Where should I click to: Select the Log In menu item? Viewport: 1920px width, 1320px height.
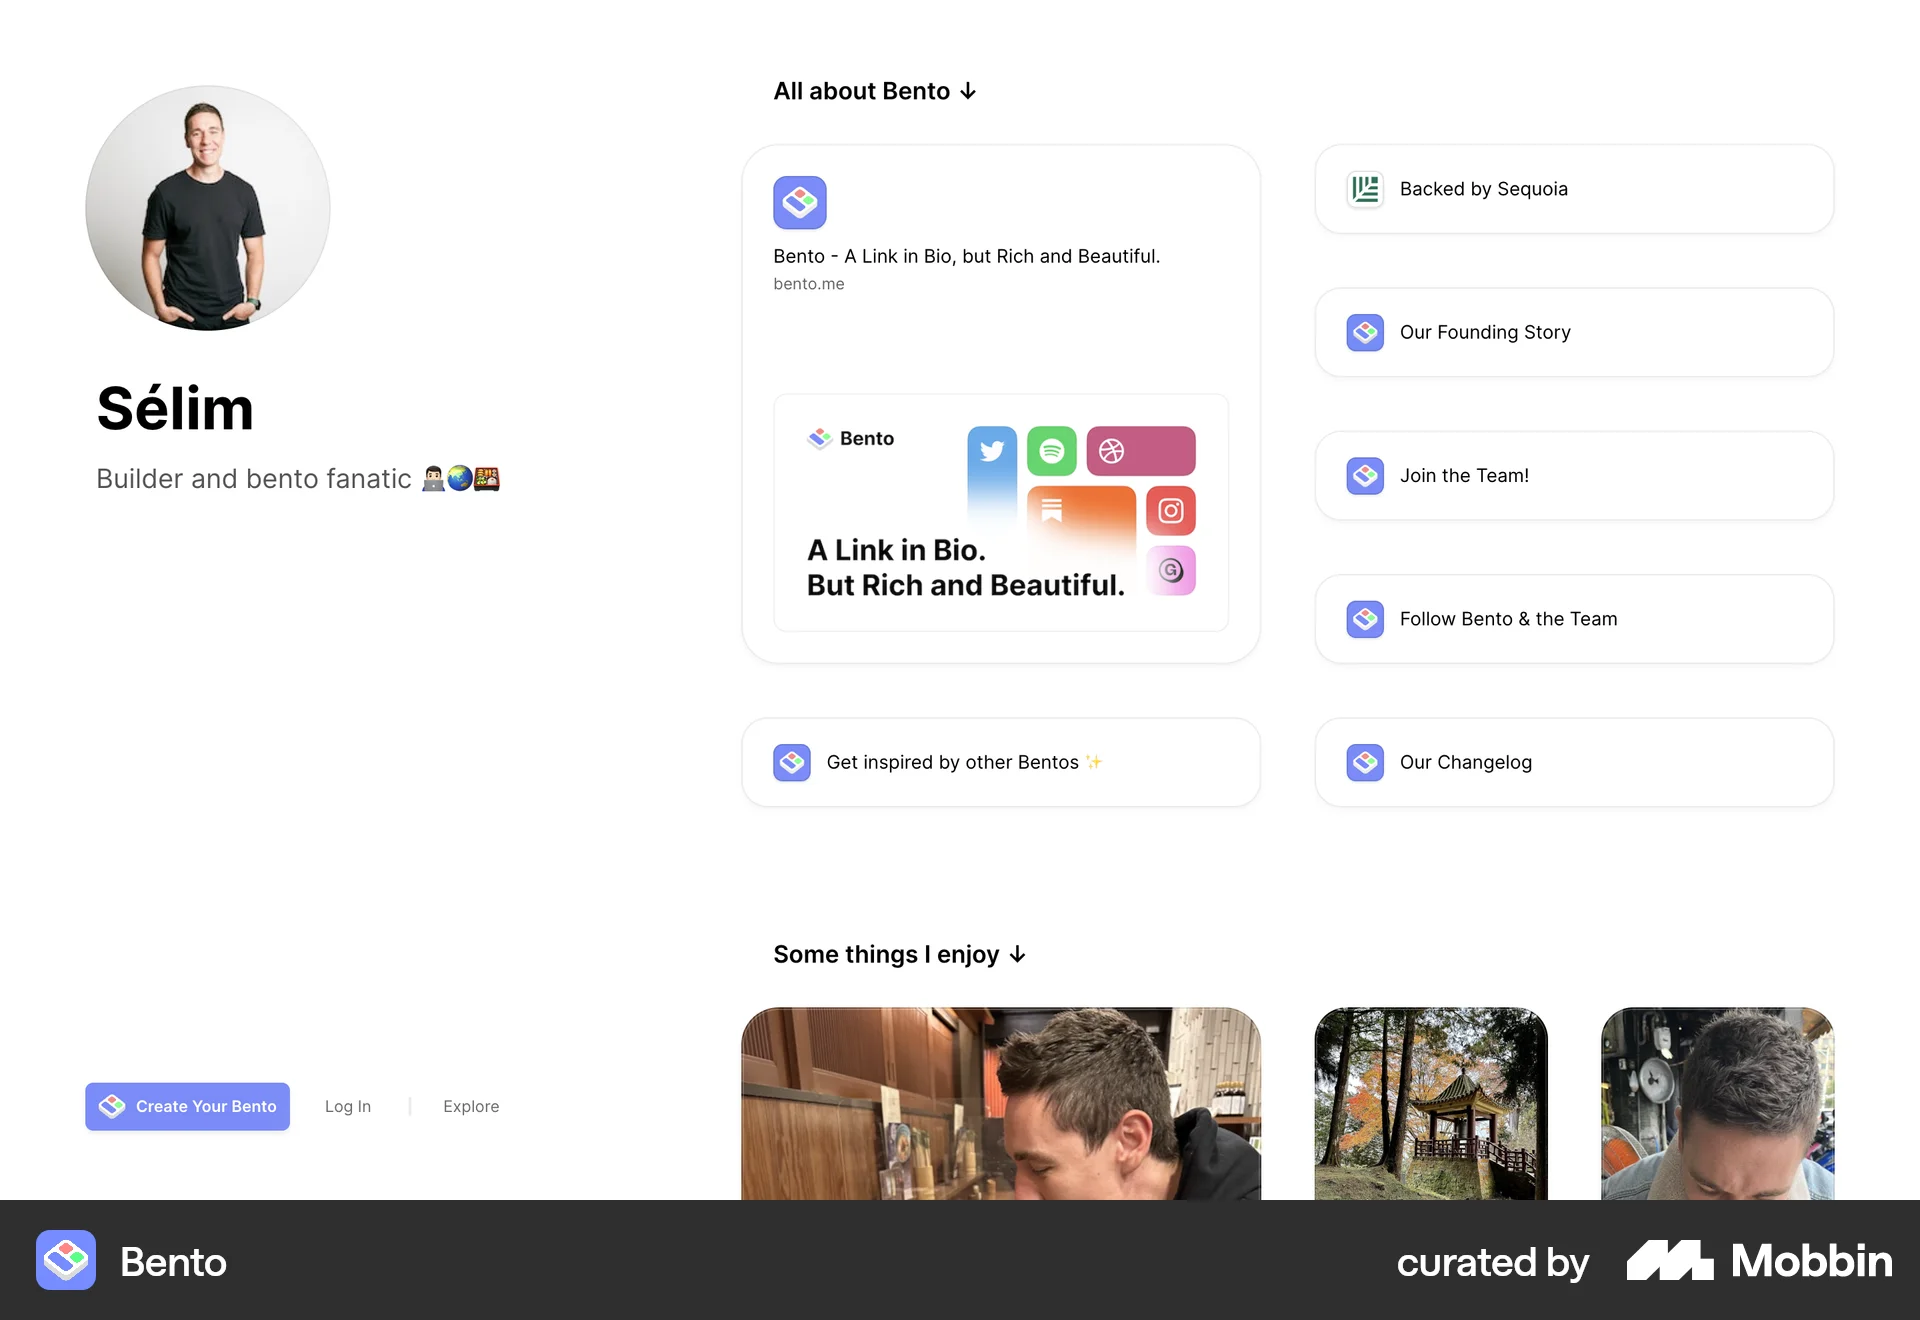[347, 1106]
